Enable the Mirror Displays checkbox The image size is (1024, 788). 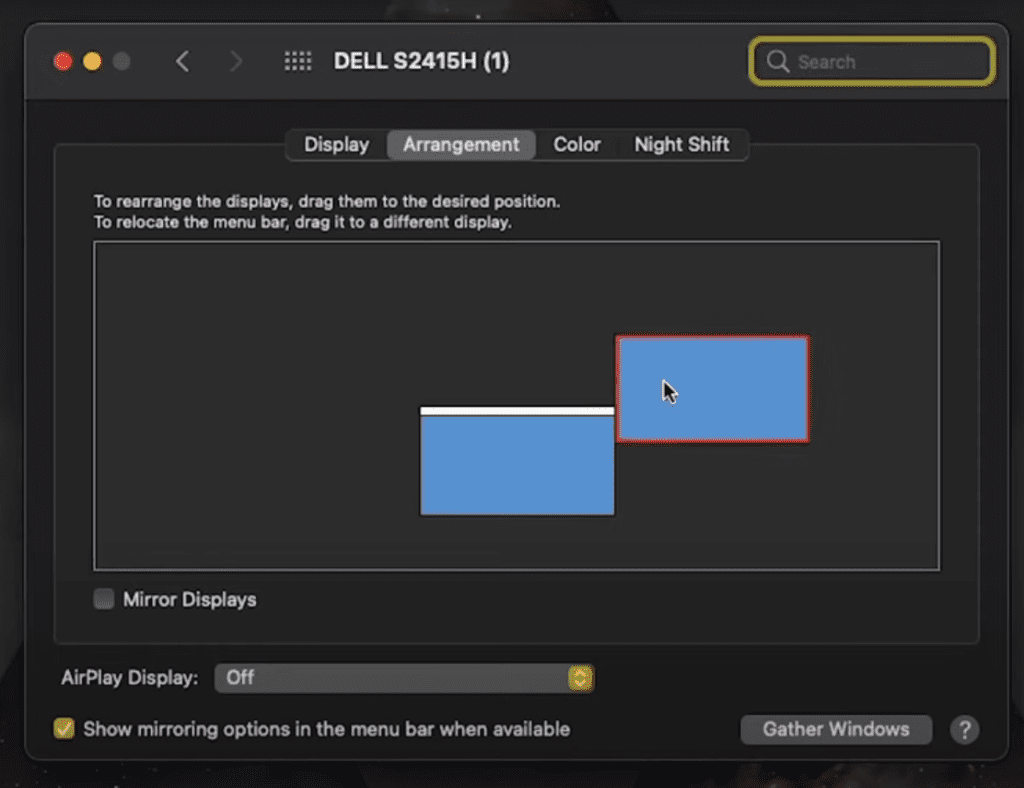point(104,599)
